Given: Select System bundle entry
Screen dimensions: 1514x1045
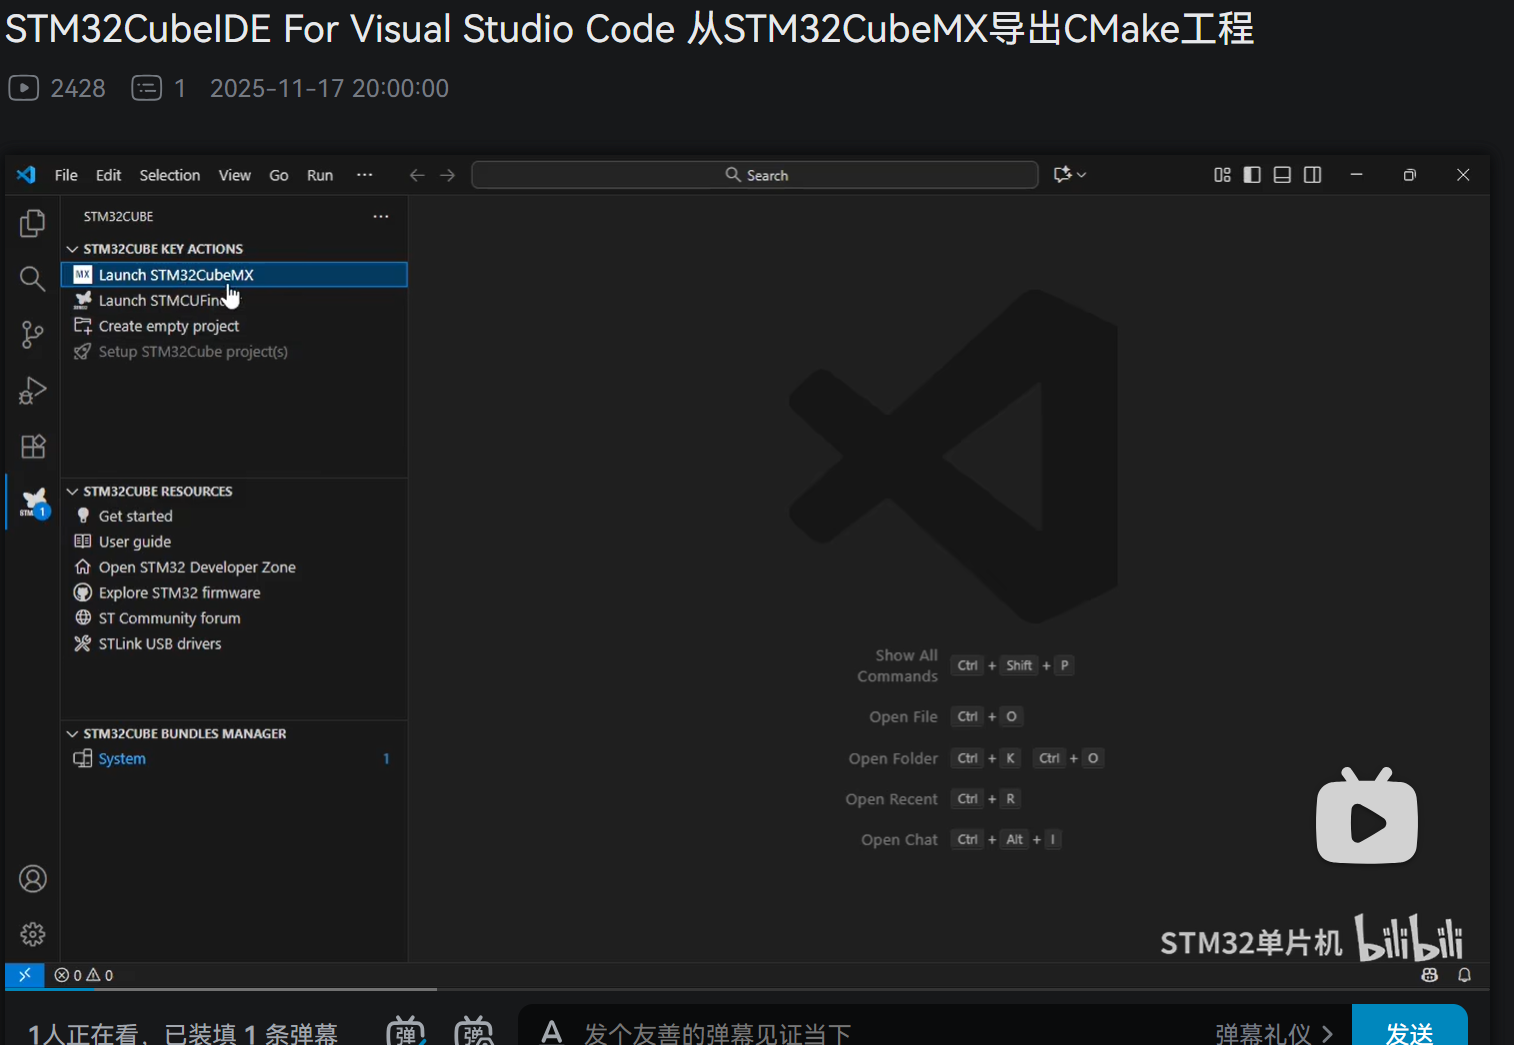Looking at the screenshot, I should [234, 759].
